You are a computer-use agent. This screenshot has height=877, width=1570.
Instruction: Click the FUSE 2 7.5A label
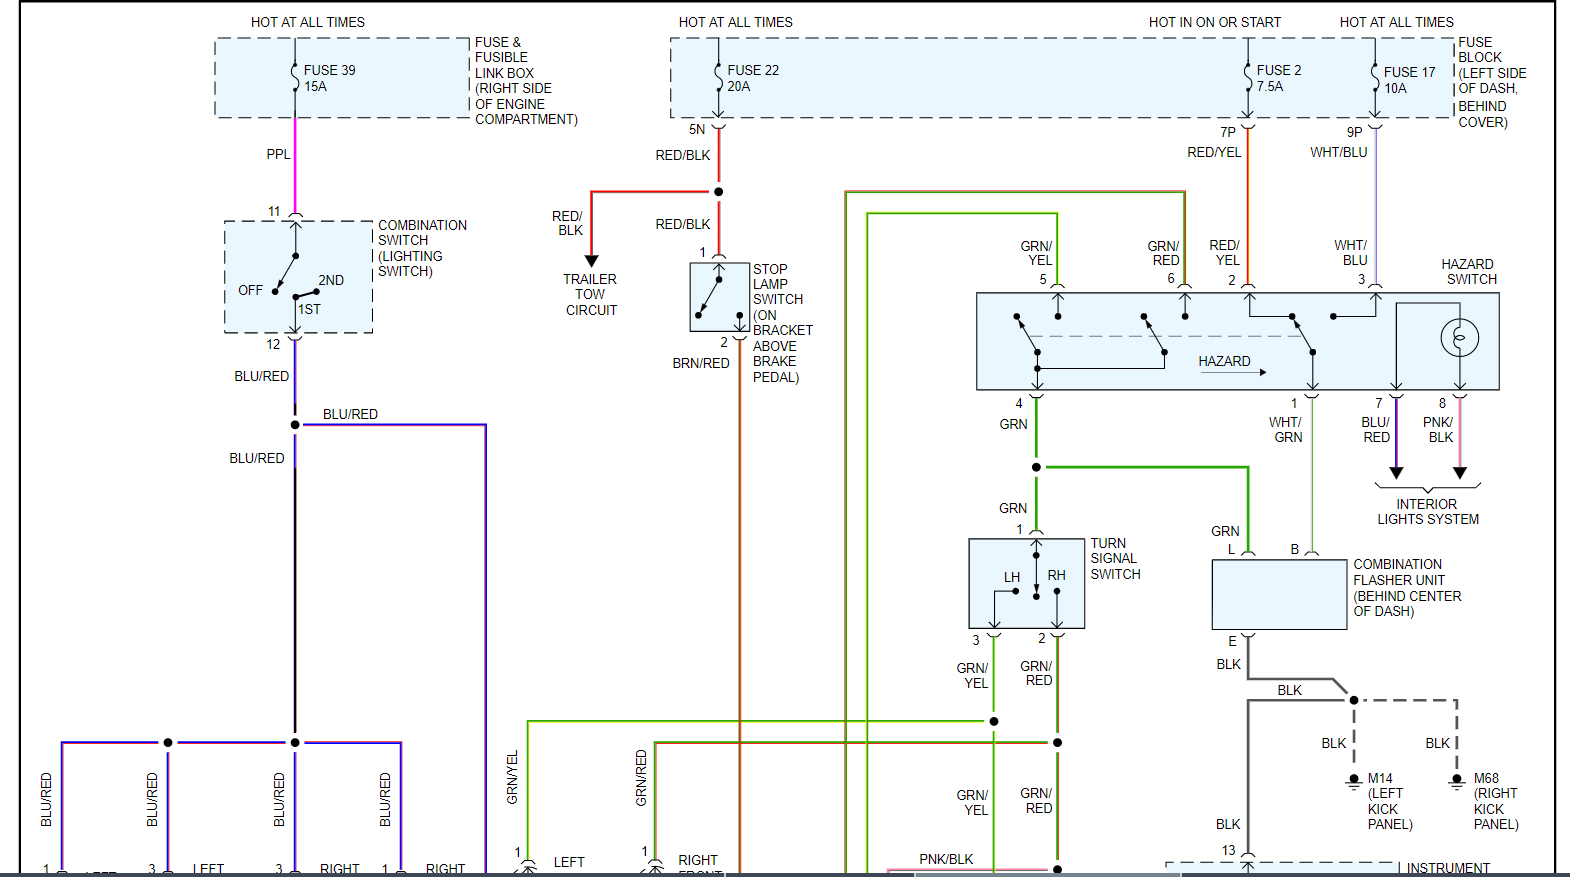pyautogui.click(x=1279, y=78)
